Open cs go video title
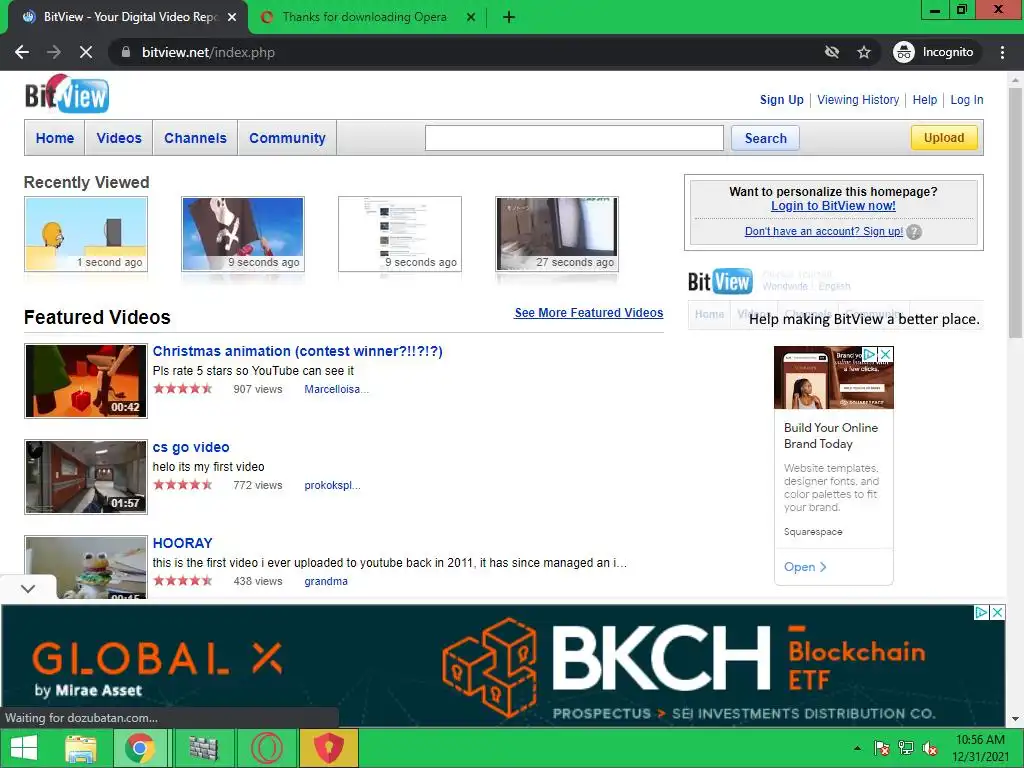The height and width of the screenshot is (768, 1024). click(191, 447)
